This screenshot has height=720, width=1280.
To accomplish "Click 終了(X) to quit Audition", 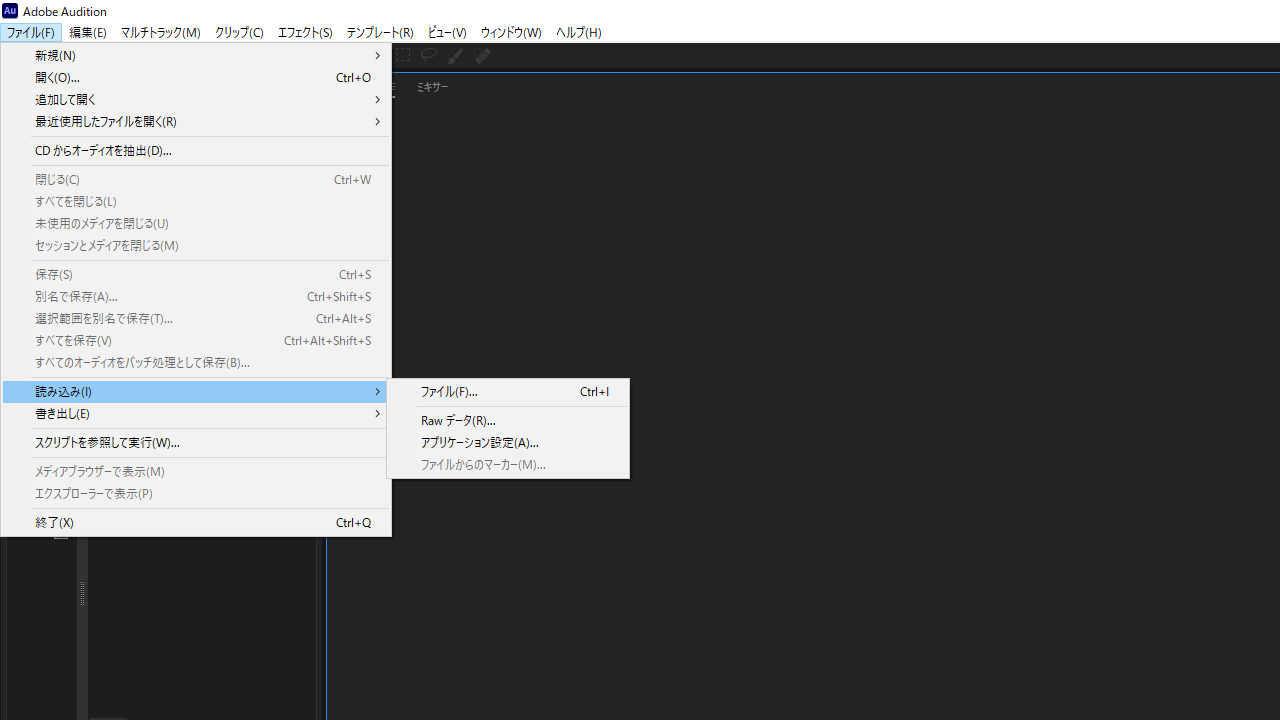I will point(54,523).
